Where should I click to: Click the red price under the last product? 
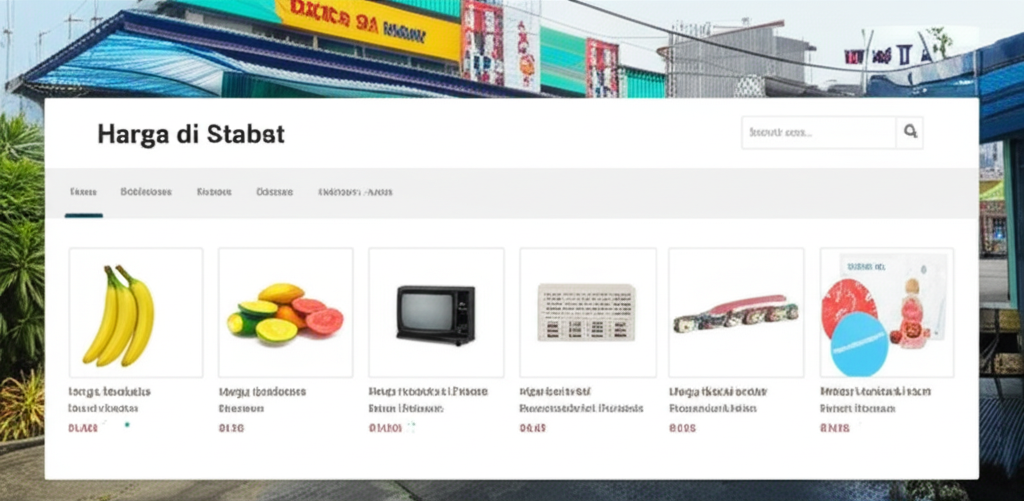[x=835, y=428]
